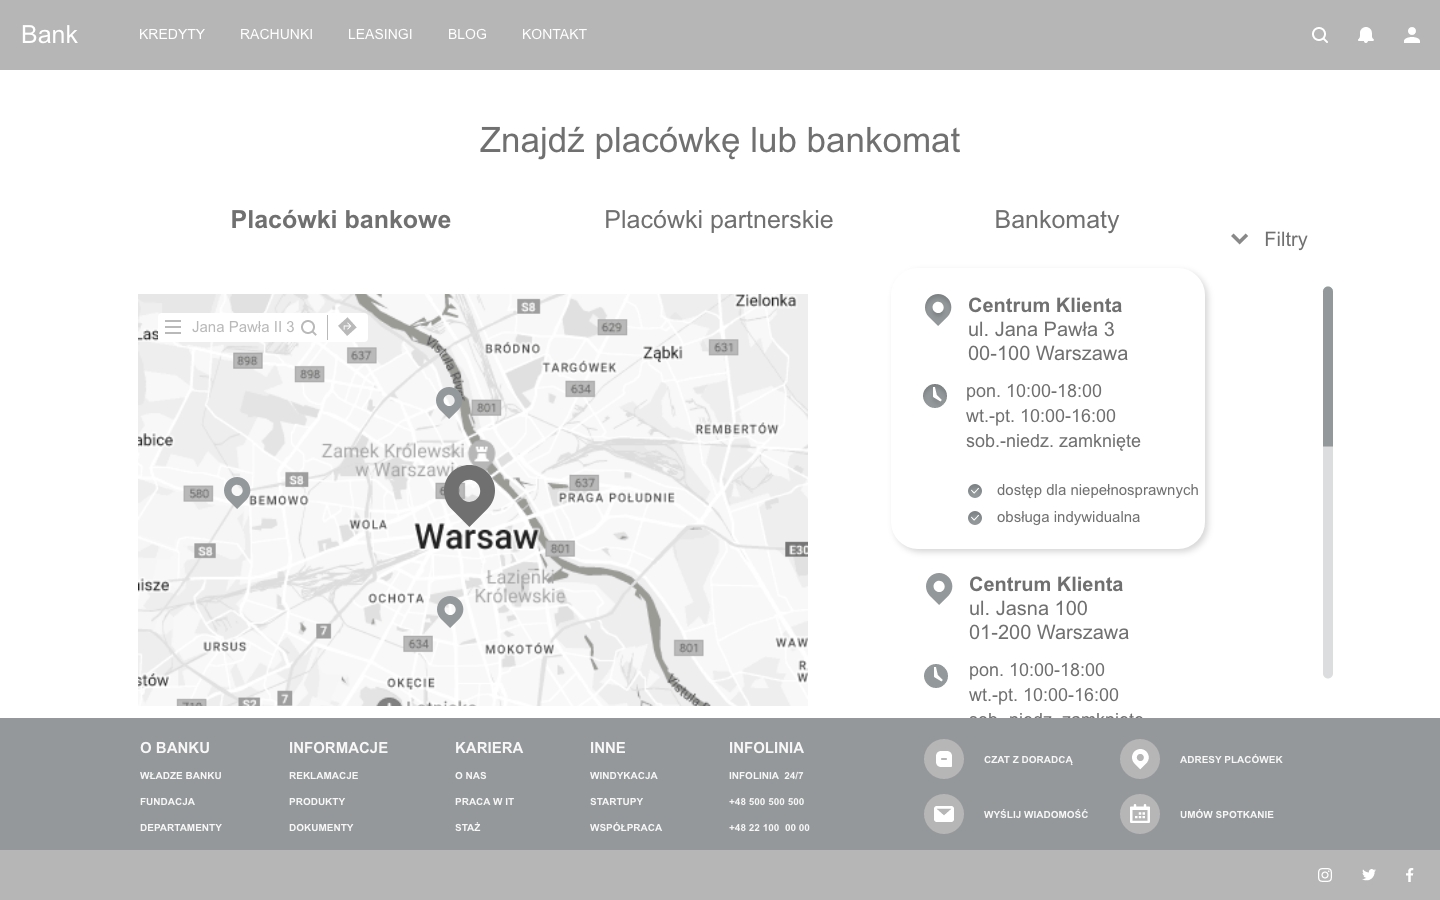This screenshot has width=1440, height=900.
Task: Switch to the Placówki partnerskie tab
Action: pos(718,220)
